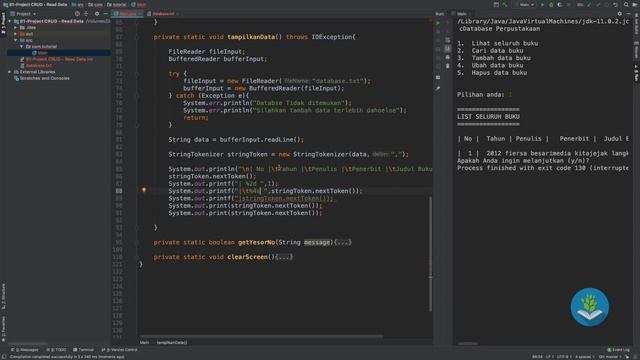
Task: Click Search Everywhere magnifier icon
Action: [x=626, y=4]
